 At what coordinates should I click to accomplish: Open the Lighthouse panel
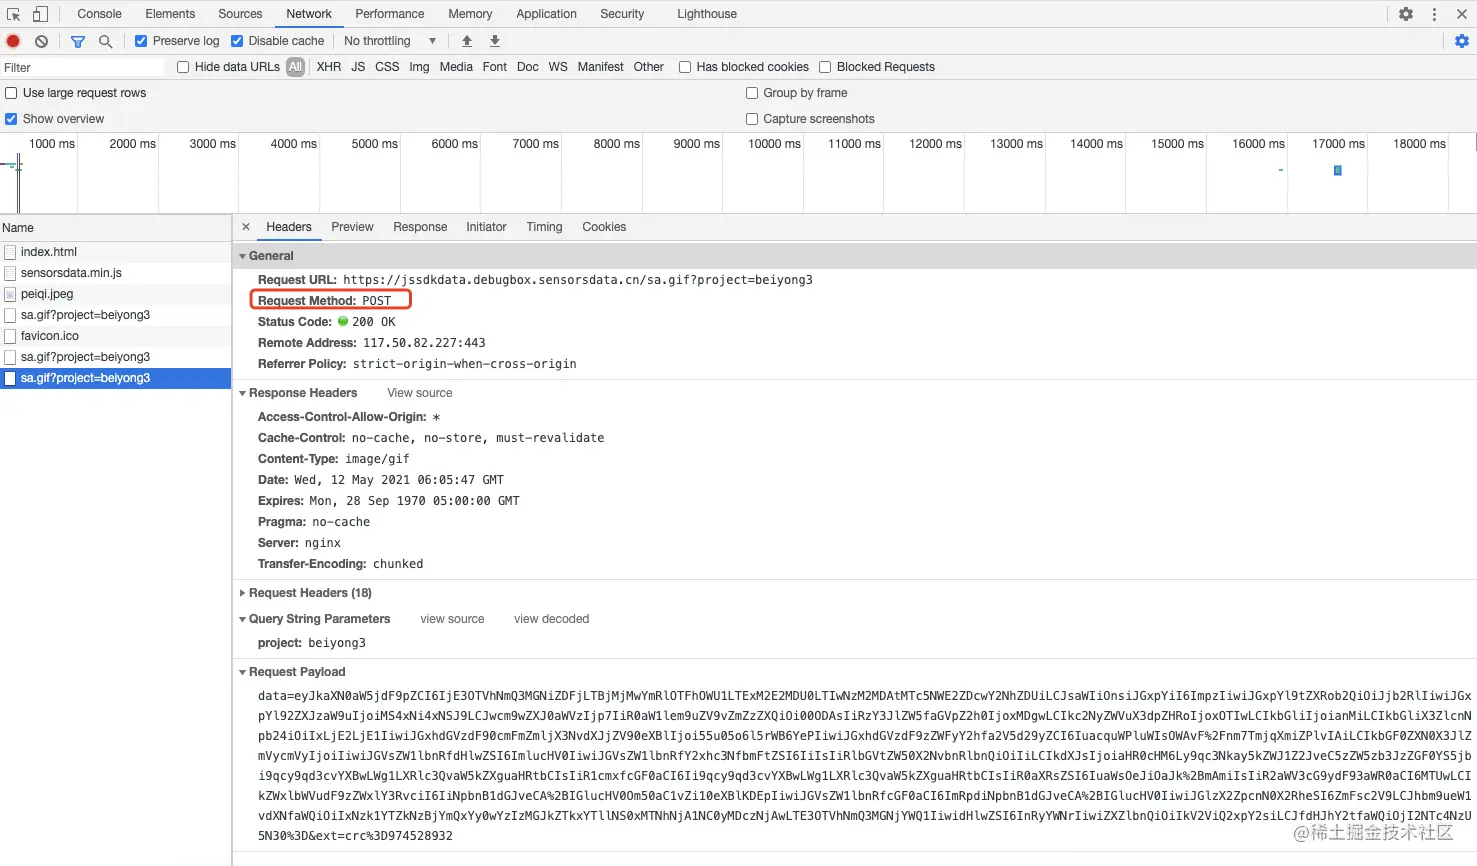click(x=707, y=14)
